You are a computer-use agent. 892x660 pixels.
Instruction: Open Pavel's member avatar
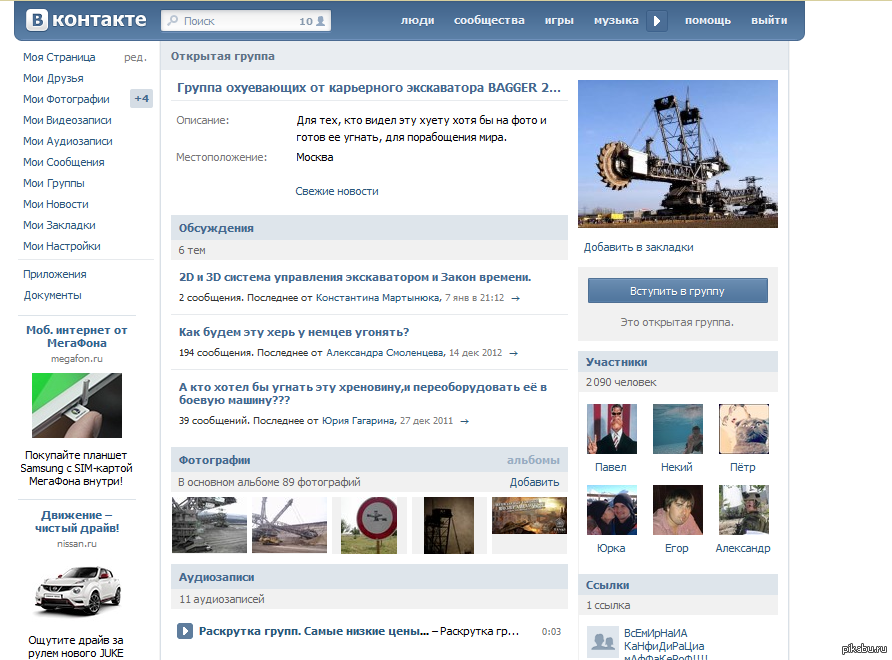point(611,429)
